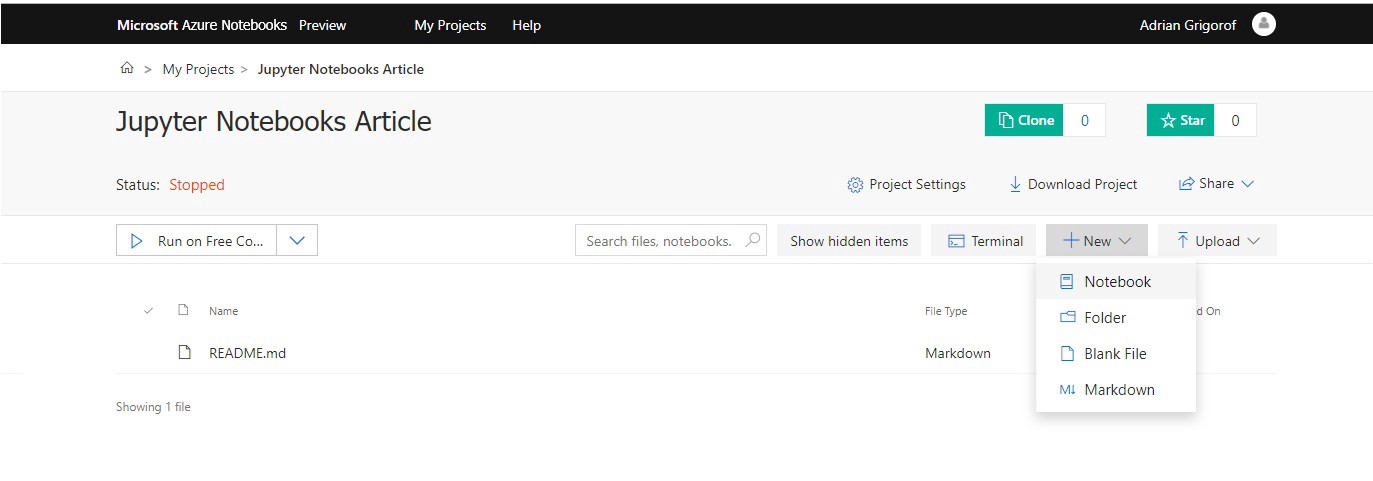Click the notebook icon in New menu
The height and width of the screenshot is (481, 1373).
point(1067,282)
